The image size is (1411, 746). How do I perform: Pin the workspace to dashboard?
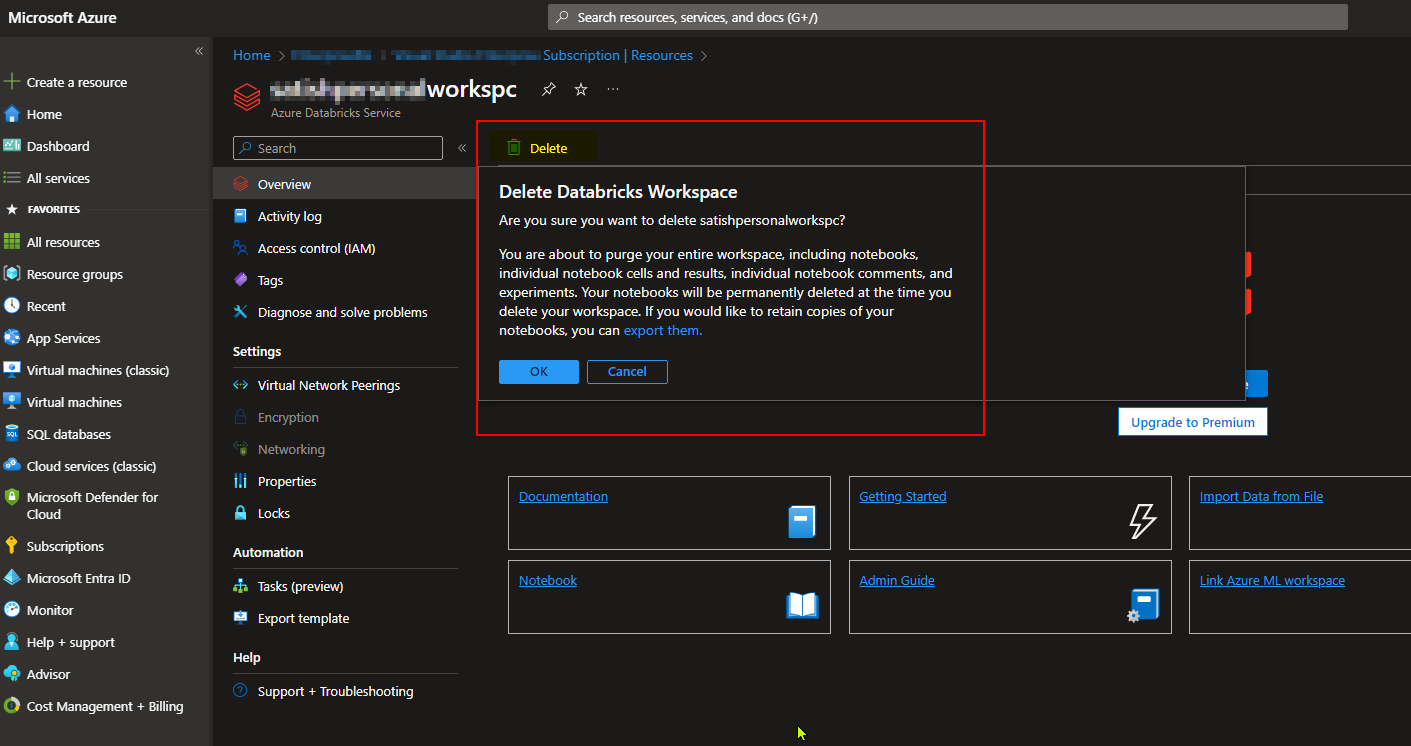(x=548, y=89)
